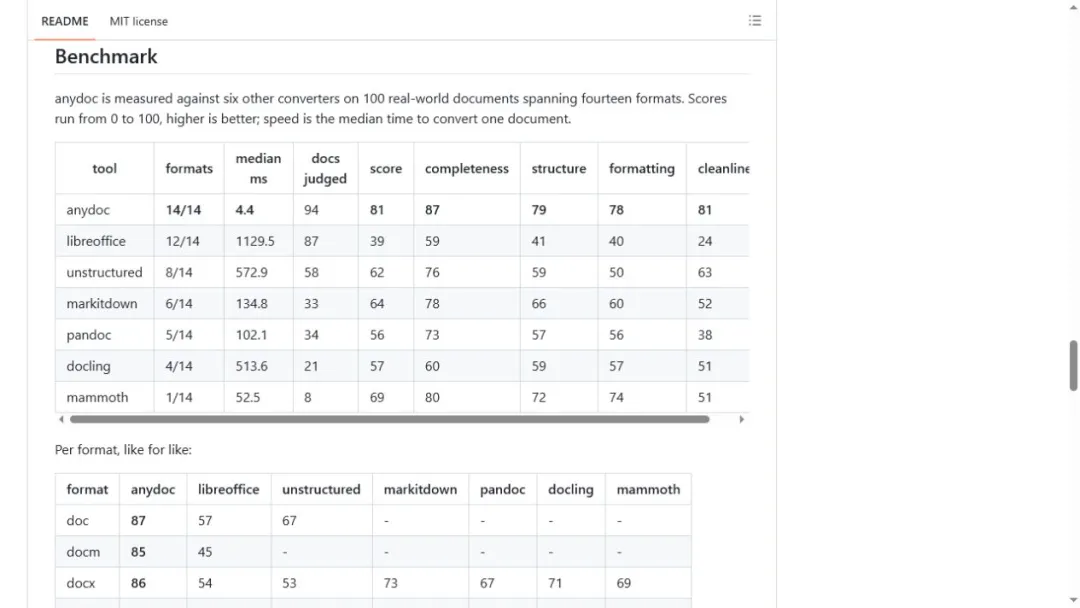Select the README tab
1080x608 pixels.
pyautogui.click(x=65, y=21)
